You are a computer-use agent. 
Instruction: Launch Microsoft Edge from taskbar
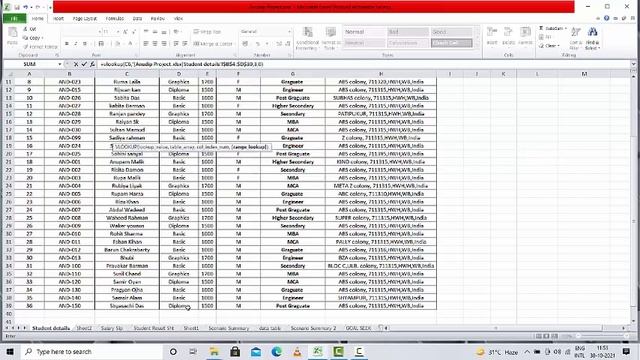coord(276,351)
